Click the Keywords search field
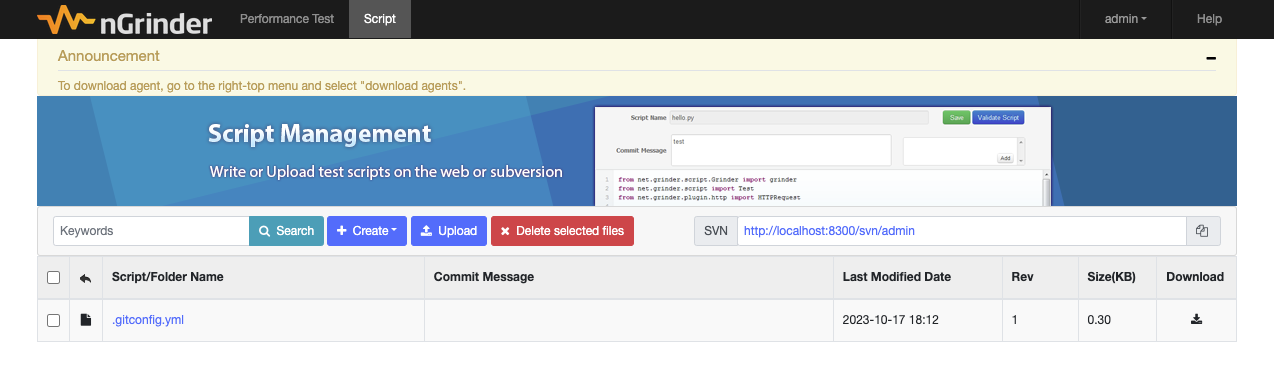This screenshot has height=377, width=1274. pos(151,231)
